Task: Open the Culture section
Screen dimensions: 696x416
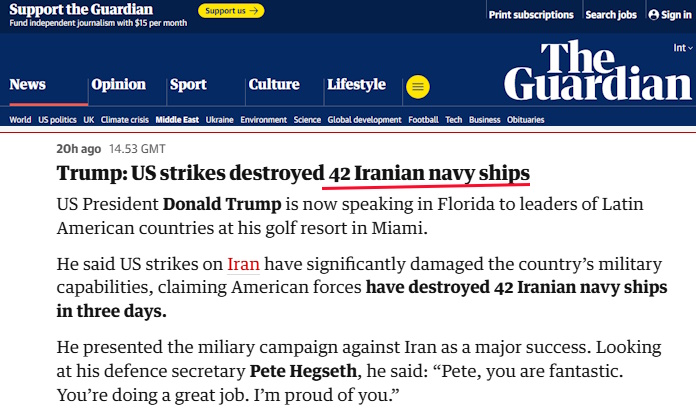Action: [x=273, y=85]
